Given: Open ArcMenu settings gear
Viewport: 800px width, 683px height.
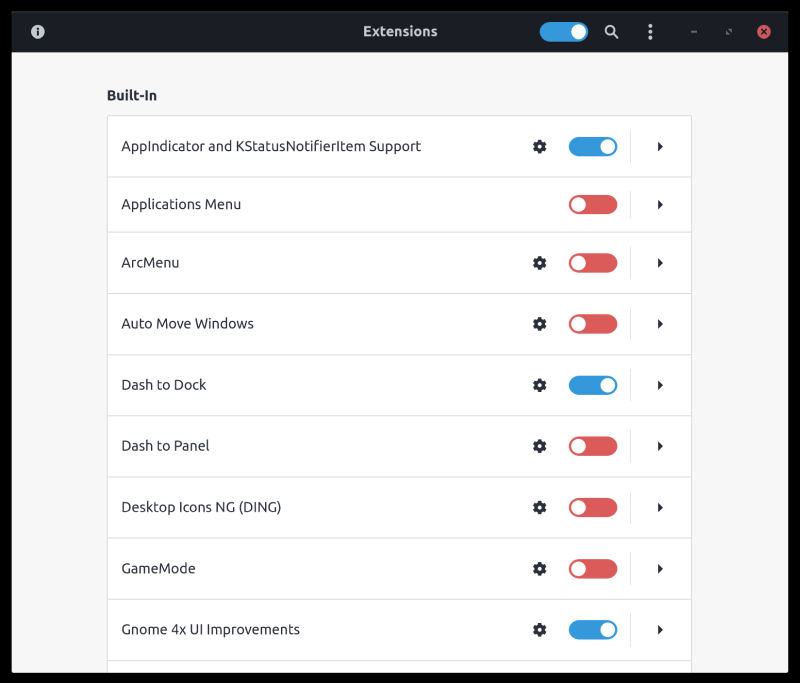Looking at the screenshot, I should pyautogui.click(x=540, y=263).
